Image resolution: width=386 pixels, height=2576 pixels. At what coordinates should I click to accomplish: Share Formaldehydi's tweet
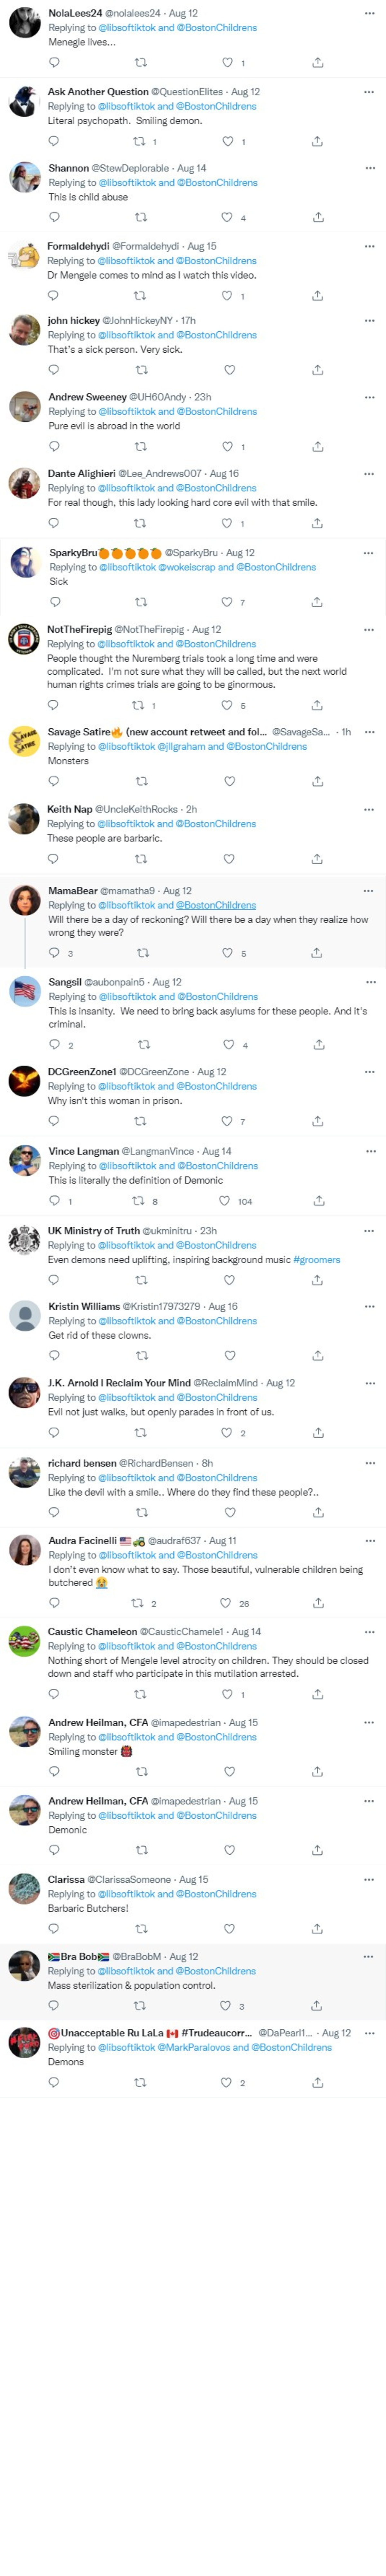(317, 296)
